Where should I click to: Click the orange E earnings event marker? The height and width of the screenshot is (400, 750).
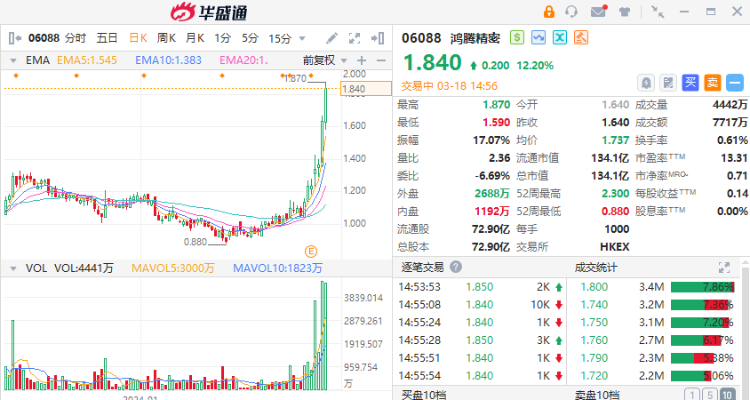point(311,251)
